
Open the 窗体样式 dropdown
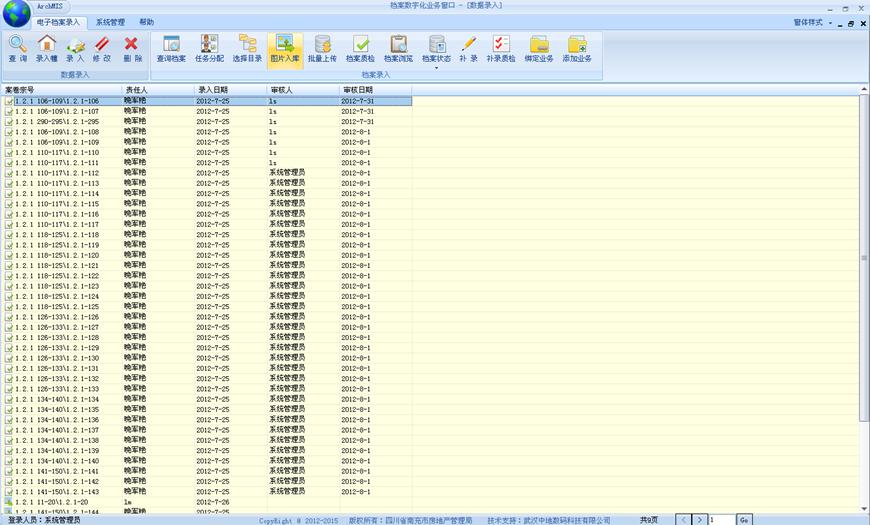(x=813, y=23)
